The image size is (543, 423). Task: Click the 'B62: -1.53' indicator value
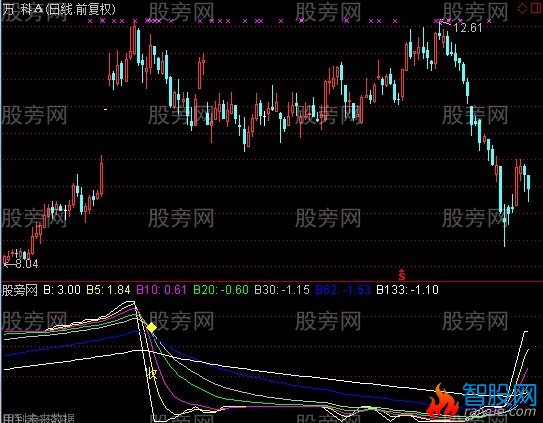point(343,290)
